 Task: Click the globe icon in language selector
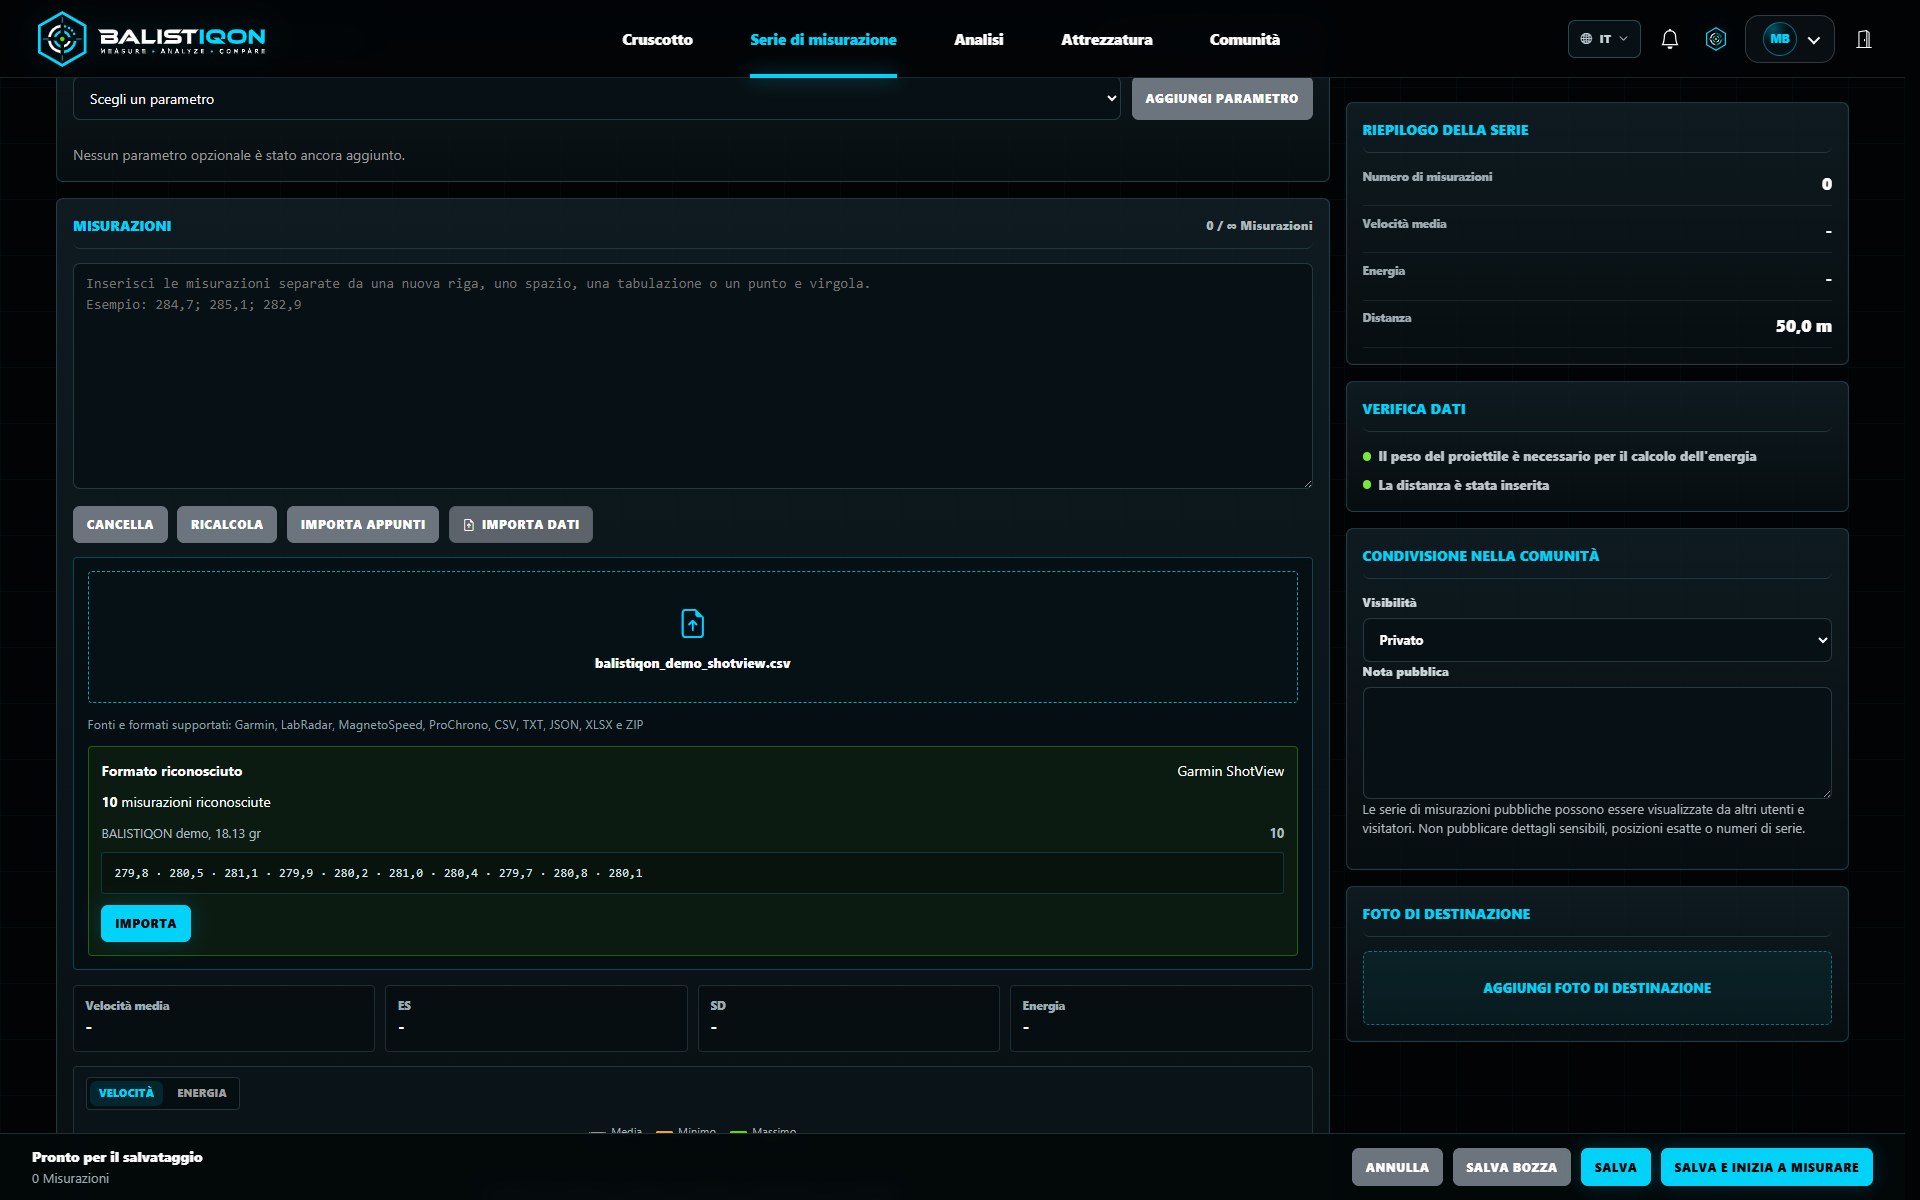[1586, 39]
